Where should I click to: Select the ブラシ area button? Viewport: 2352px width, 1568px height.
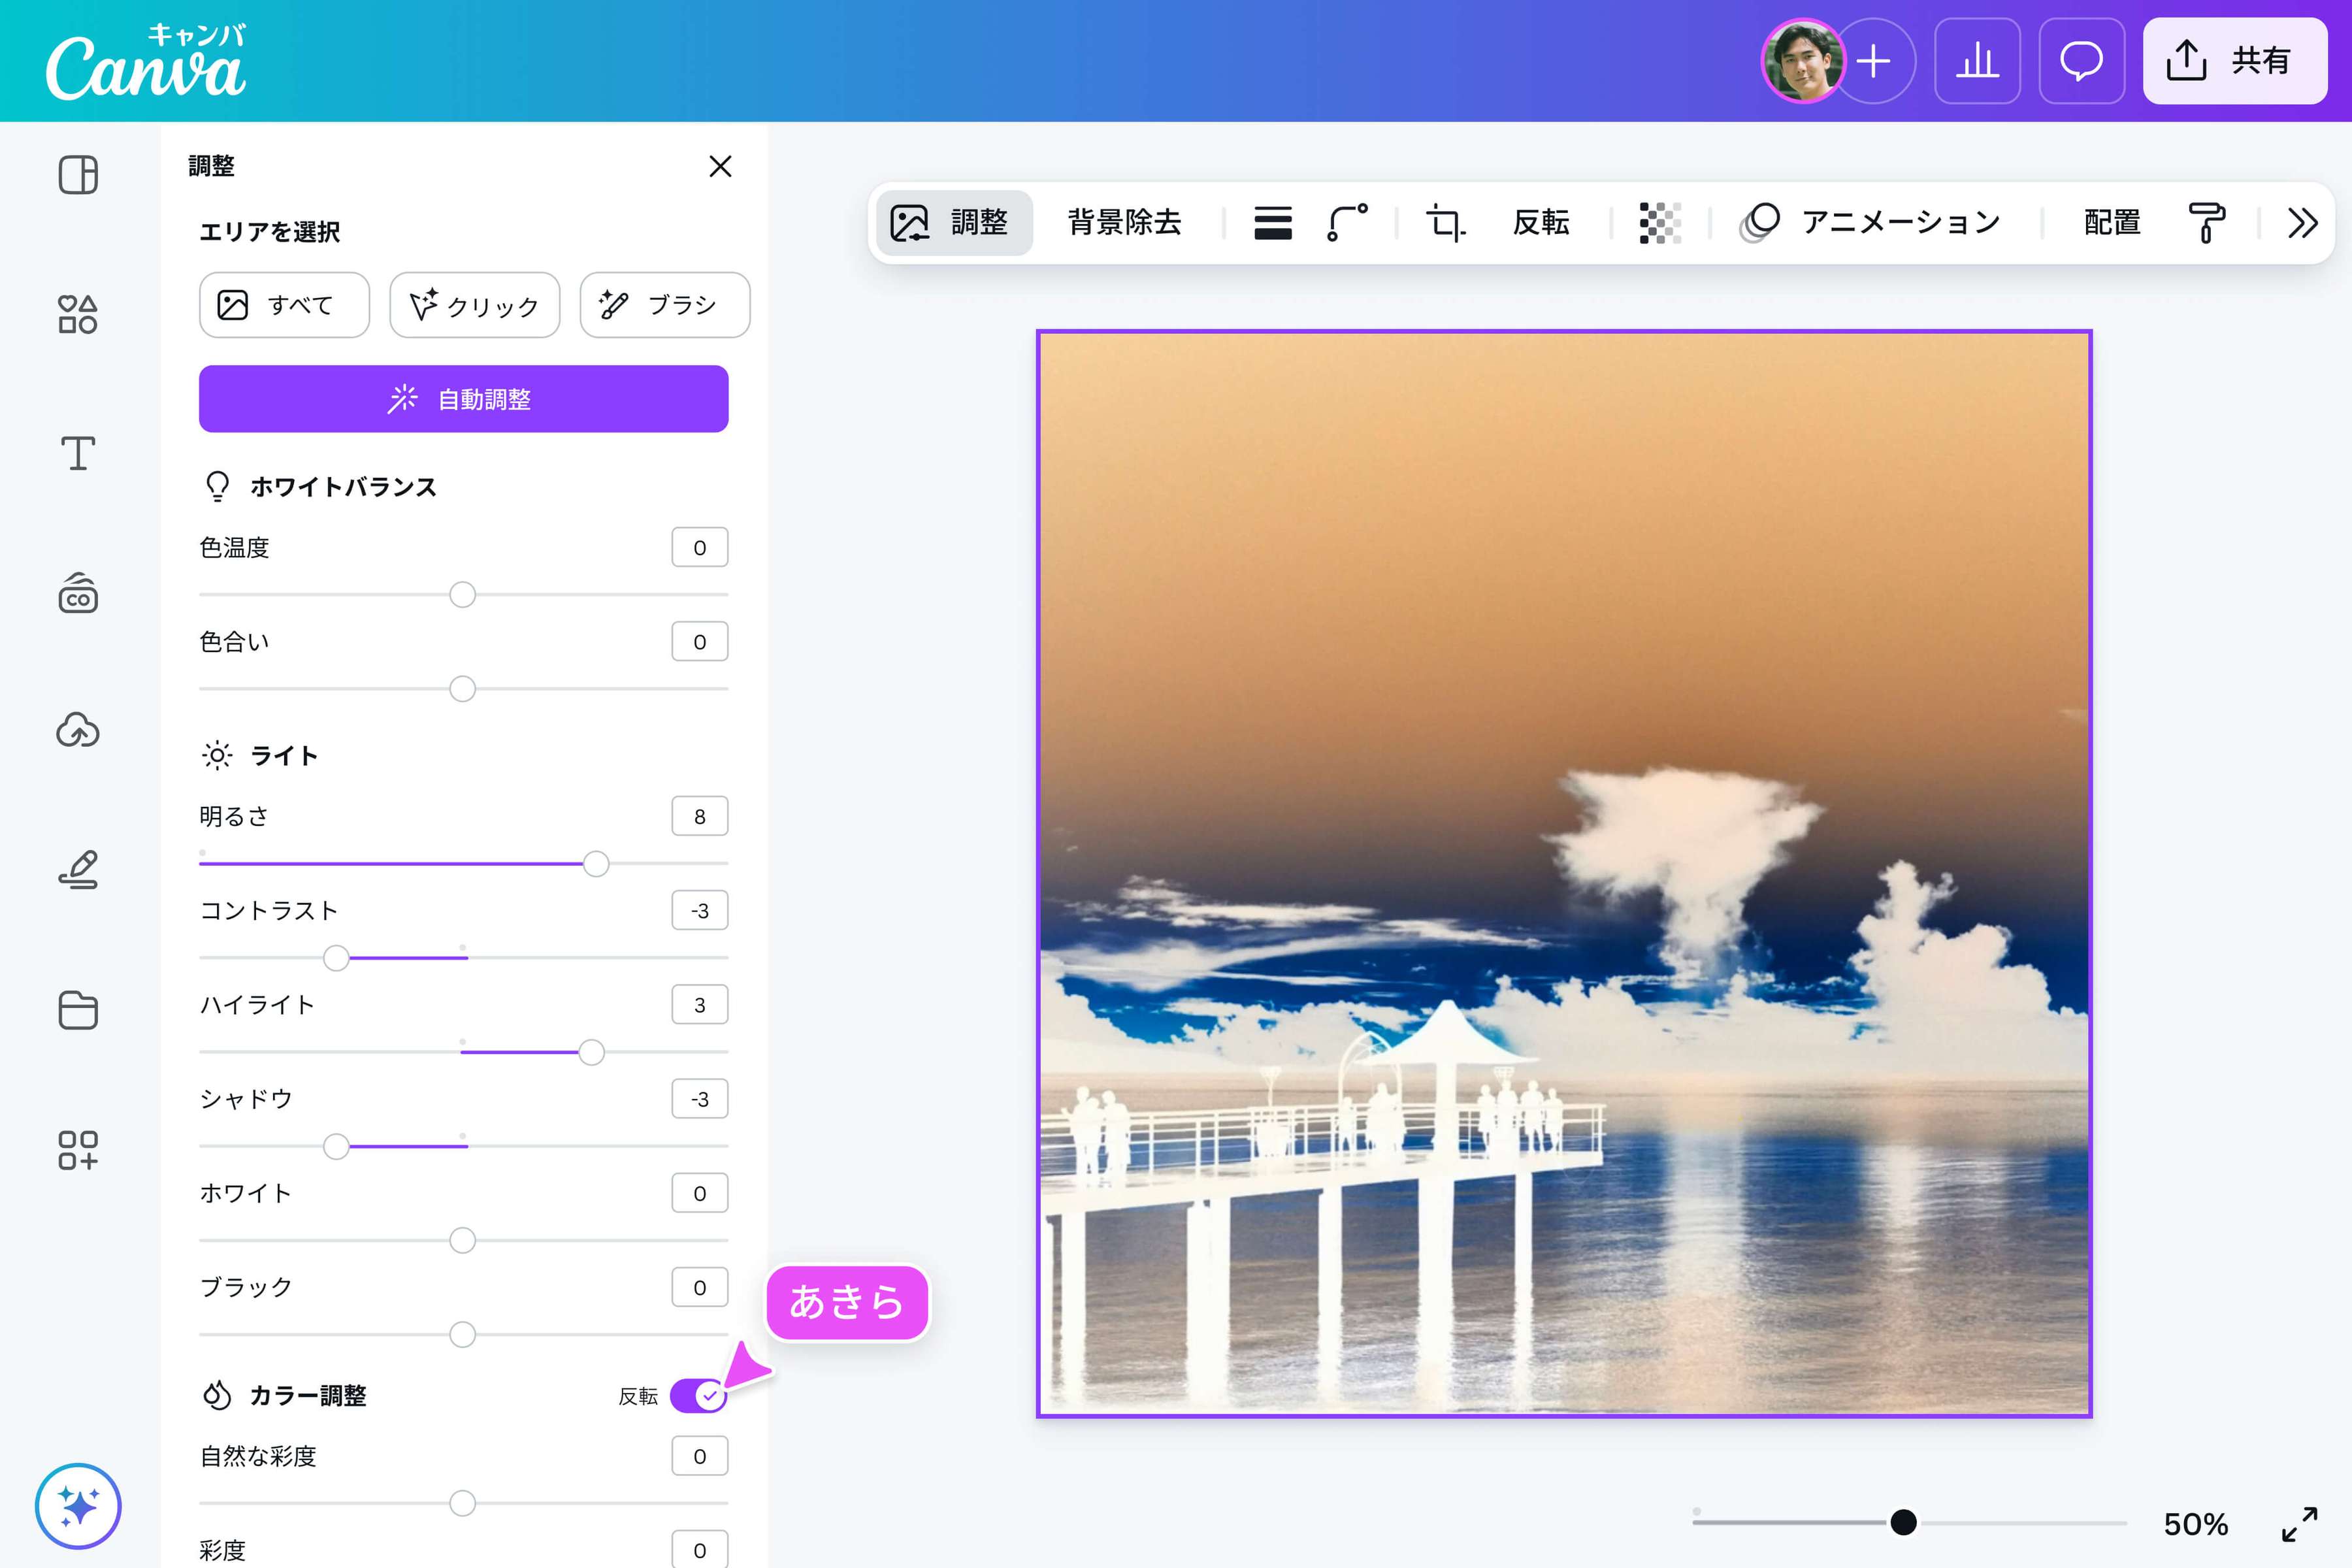click(x=665, y=305)
